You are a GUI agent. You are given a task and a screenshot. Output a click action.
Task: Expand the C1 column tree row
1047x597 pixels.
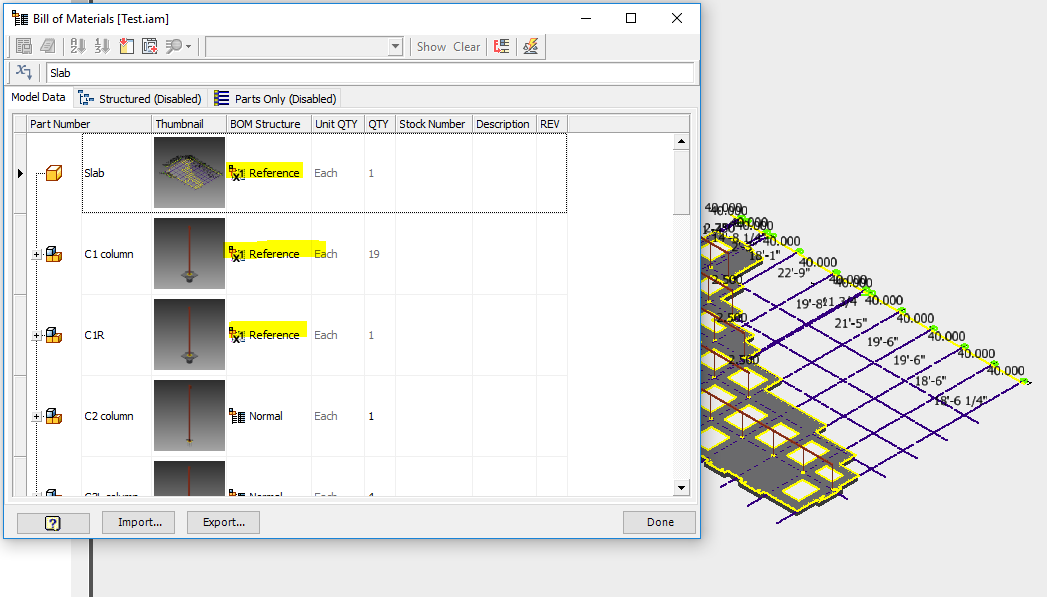click(35, 253)
